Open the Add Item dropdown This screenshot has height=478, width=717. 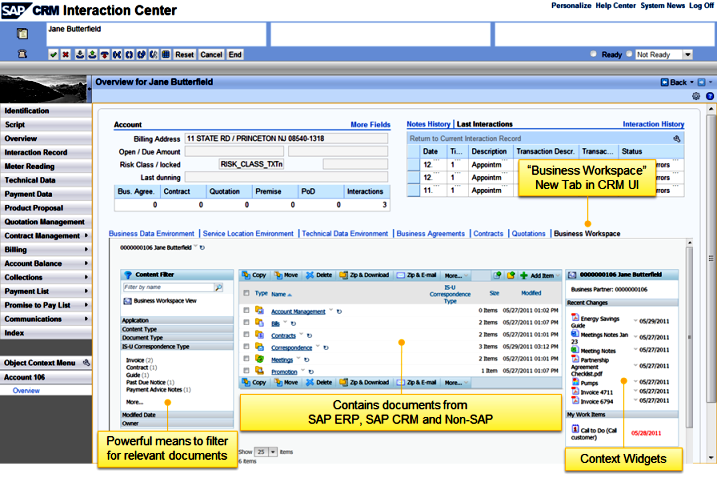pos(540,275)
